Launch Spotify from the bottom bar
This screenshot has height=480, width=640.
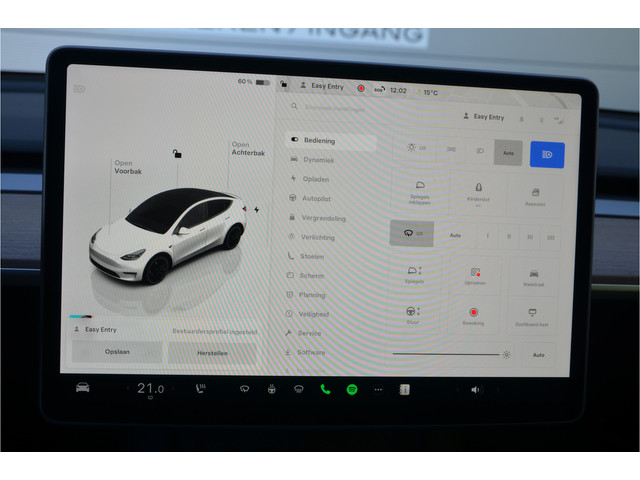(352, 389)
